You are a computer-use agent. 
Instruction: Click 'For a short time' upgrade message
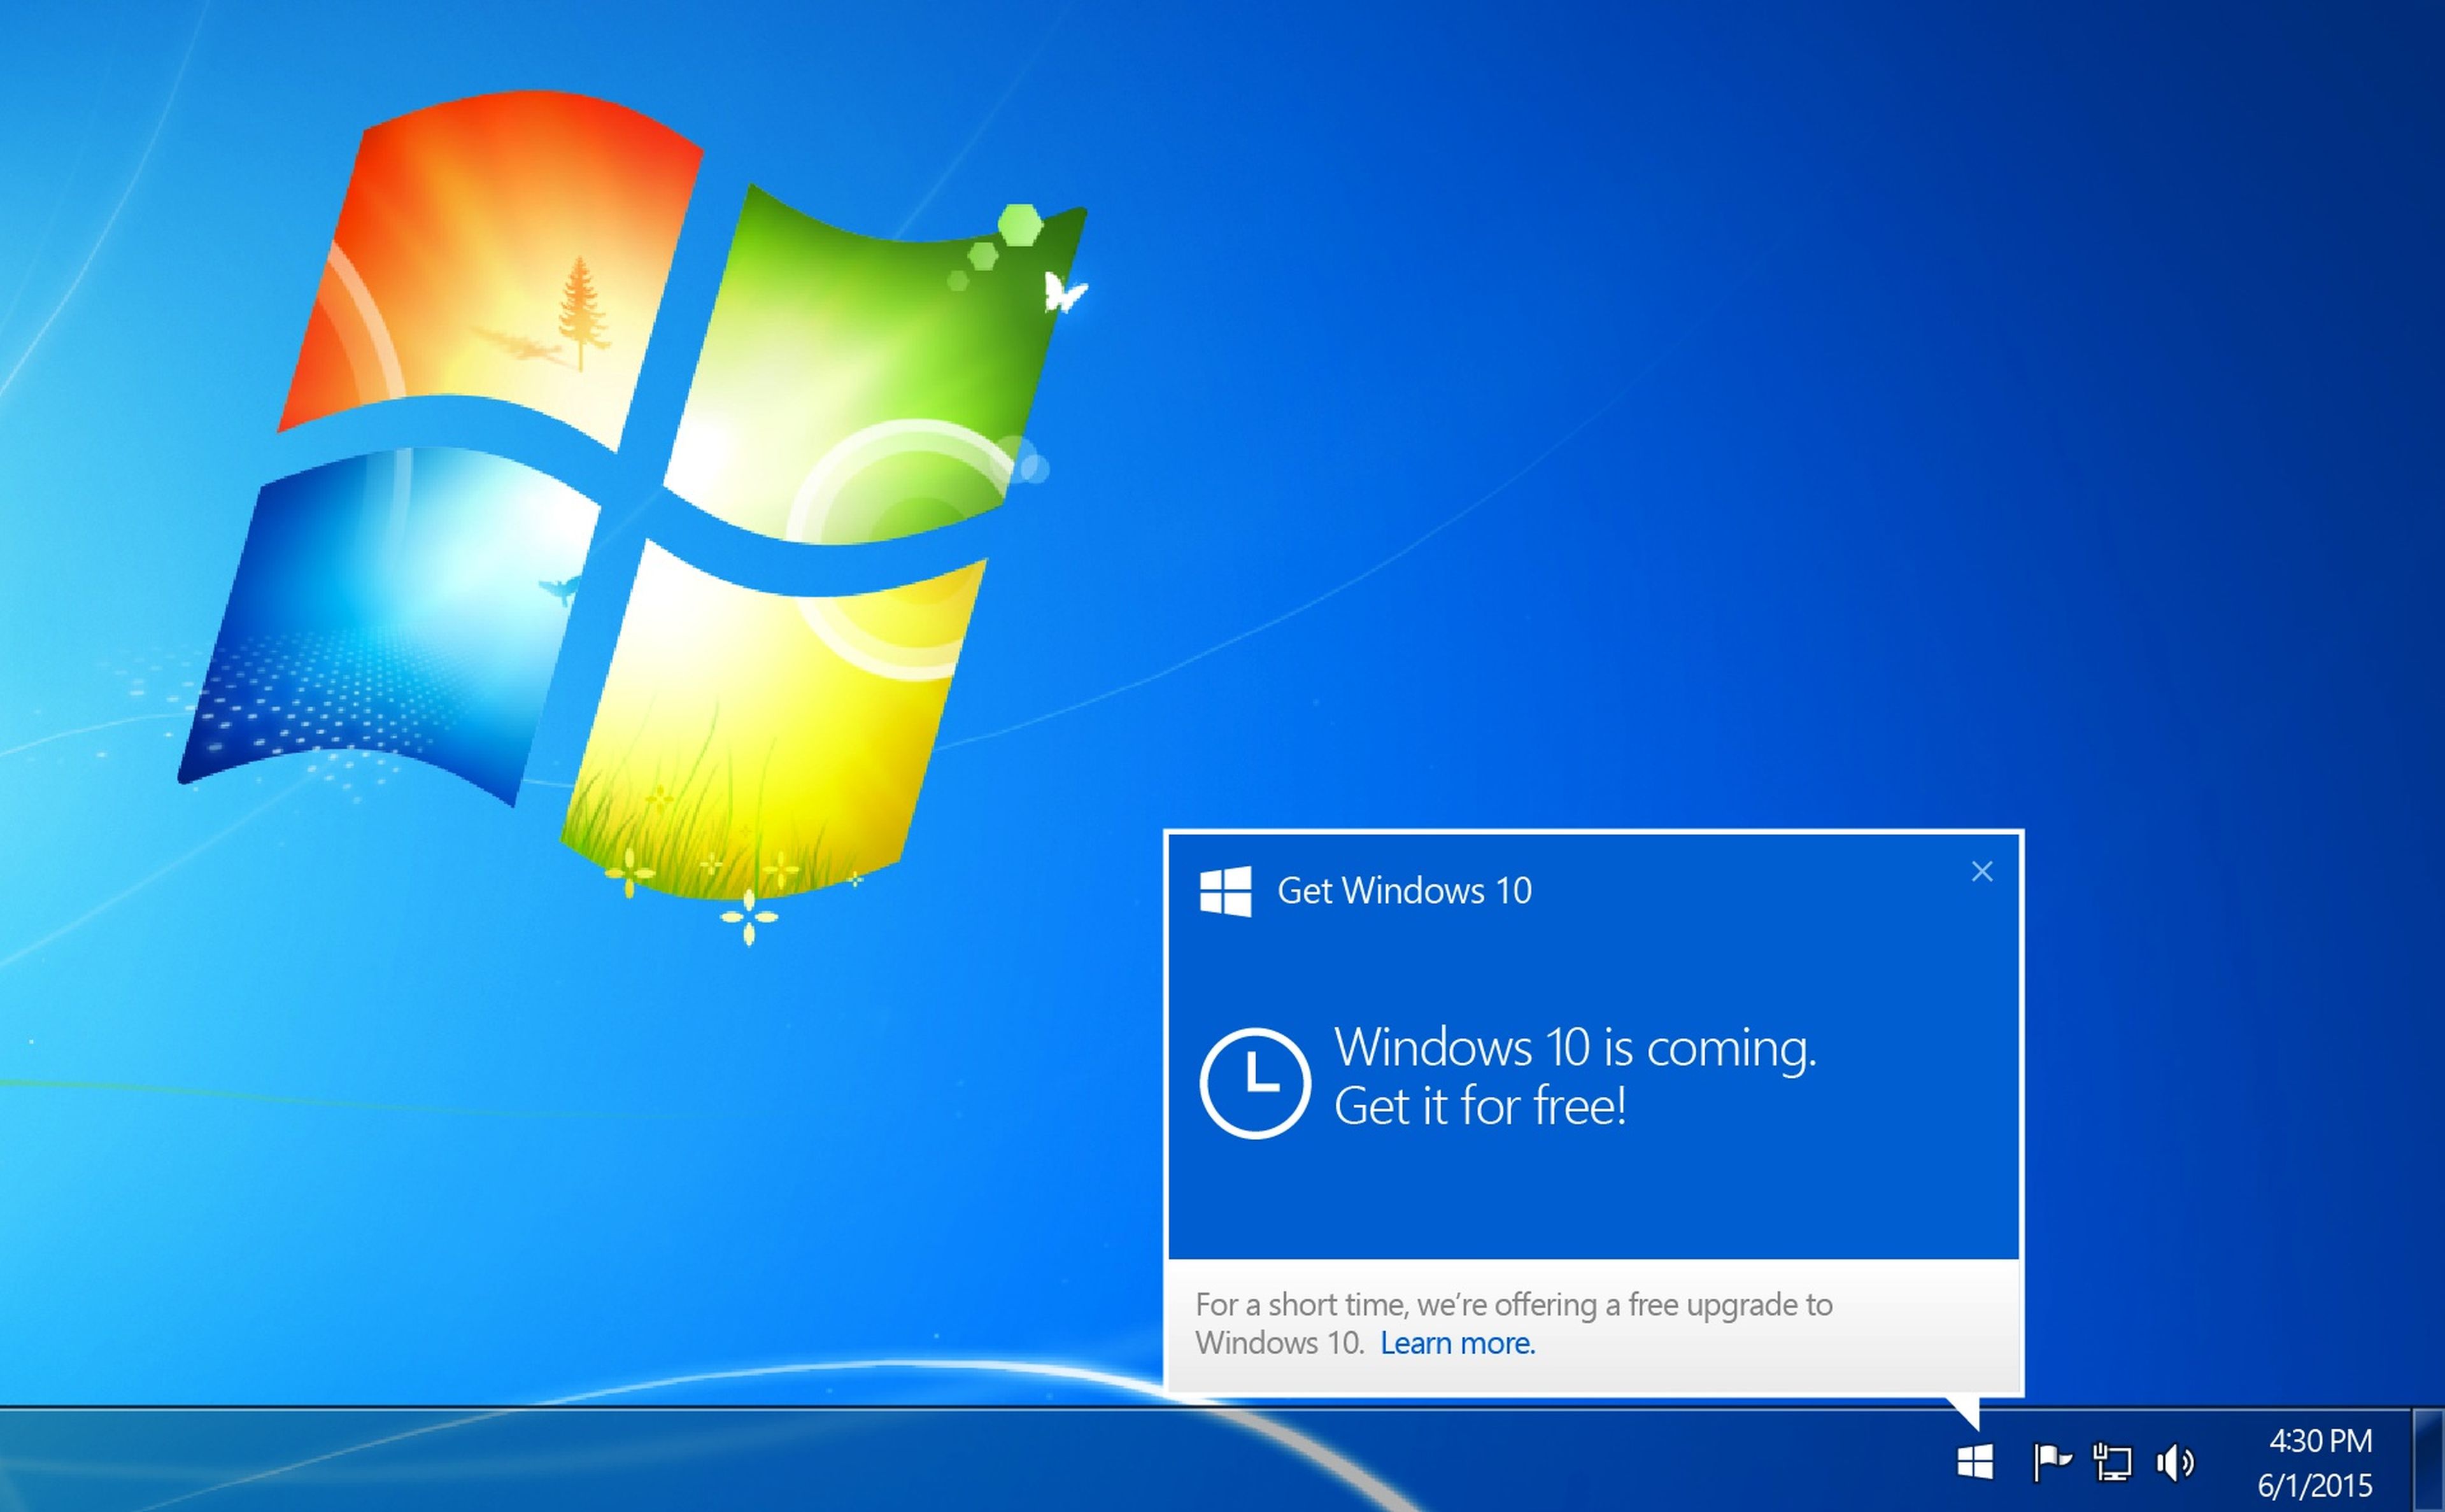tap(1513, 1323)
